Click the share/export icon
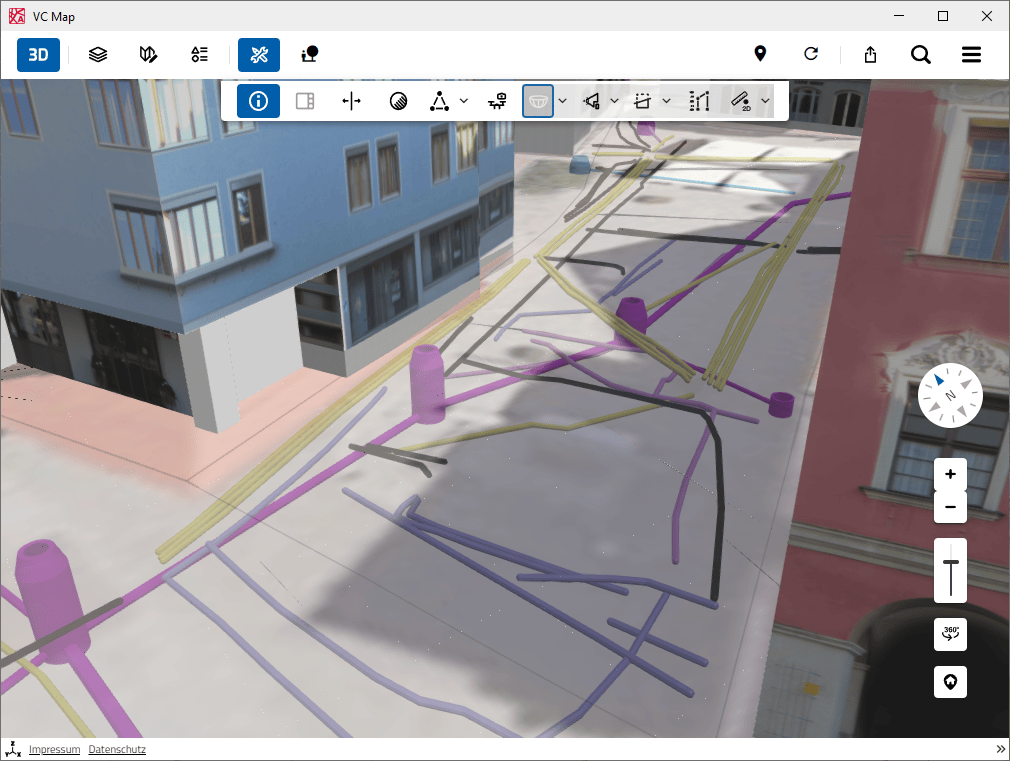The image size is (1010, 761). pyautogui.click(x=870, y=55)
